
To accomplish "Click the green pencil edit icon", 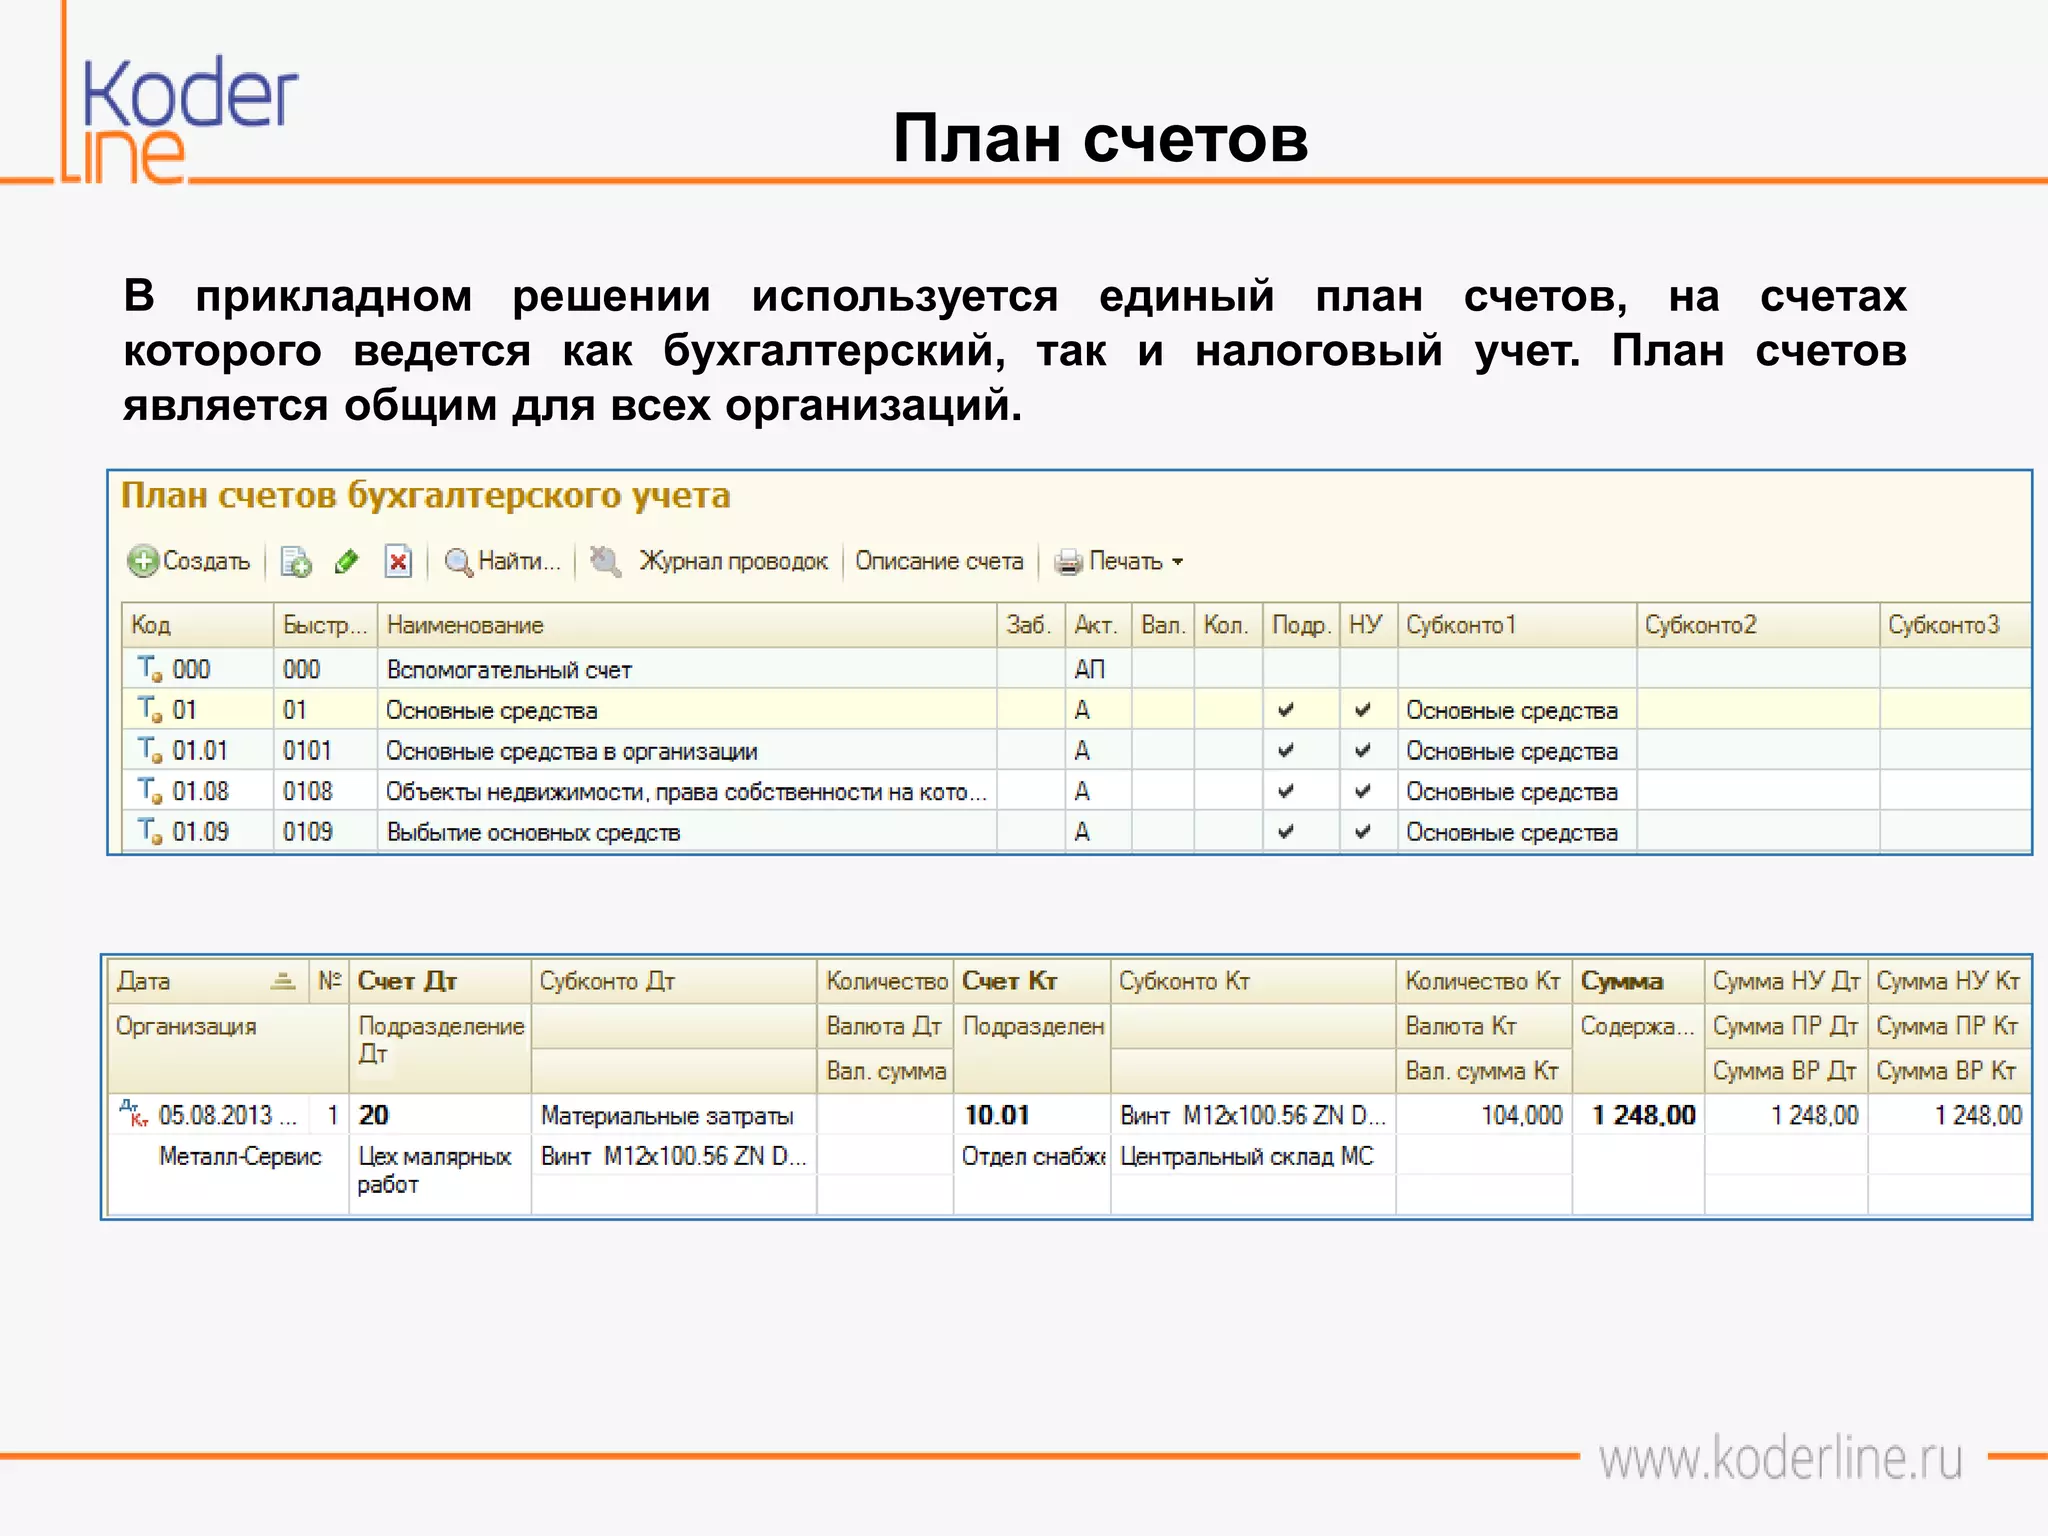I will click(x=347, y=562).
